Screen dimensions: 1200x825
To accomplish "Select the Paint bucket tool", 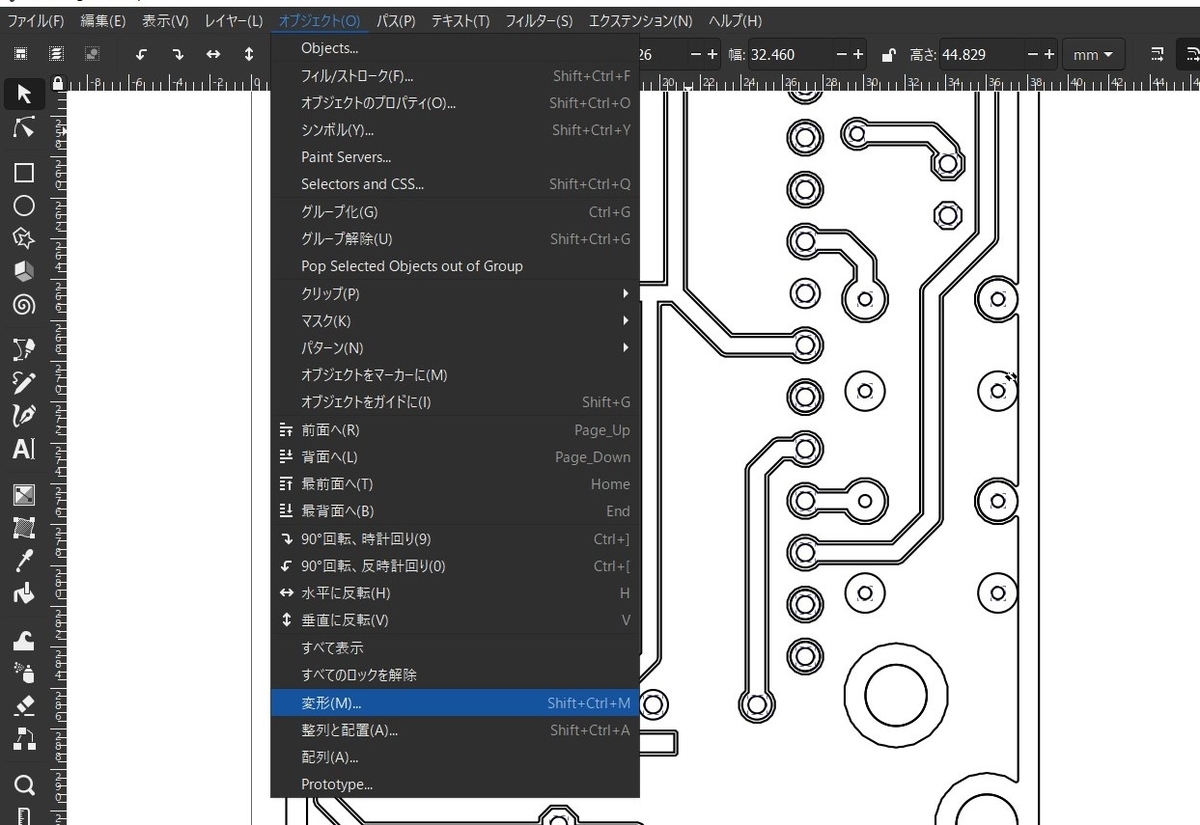I will pyautogui.click(x=24, y=594).
